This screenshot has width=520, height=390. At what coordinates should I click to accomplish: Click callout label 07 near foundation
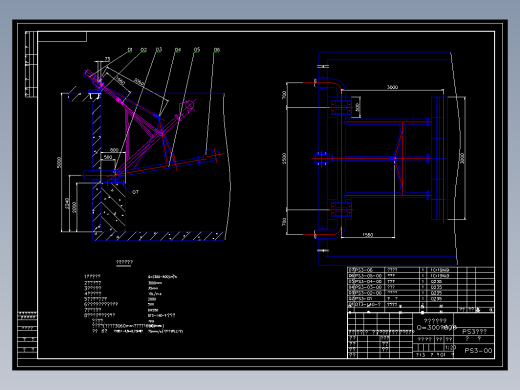pos(135,192)
